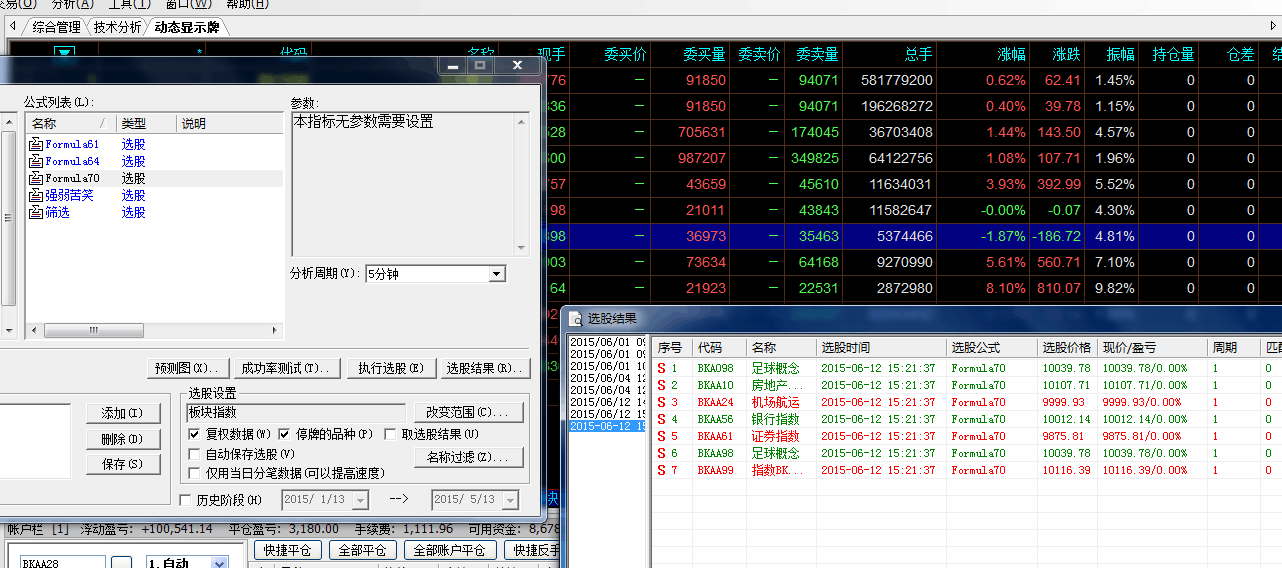1282x568 pixels.
Task: Select the Formula61 formula icon
Action: pos(36,145)
